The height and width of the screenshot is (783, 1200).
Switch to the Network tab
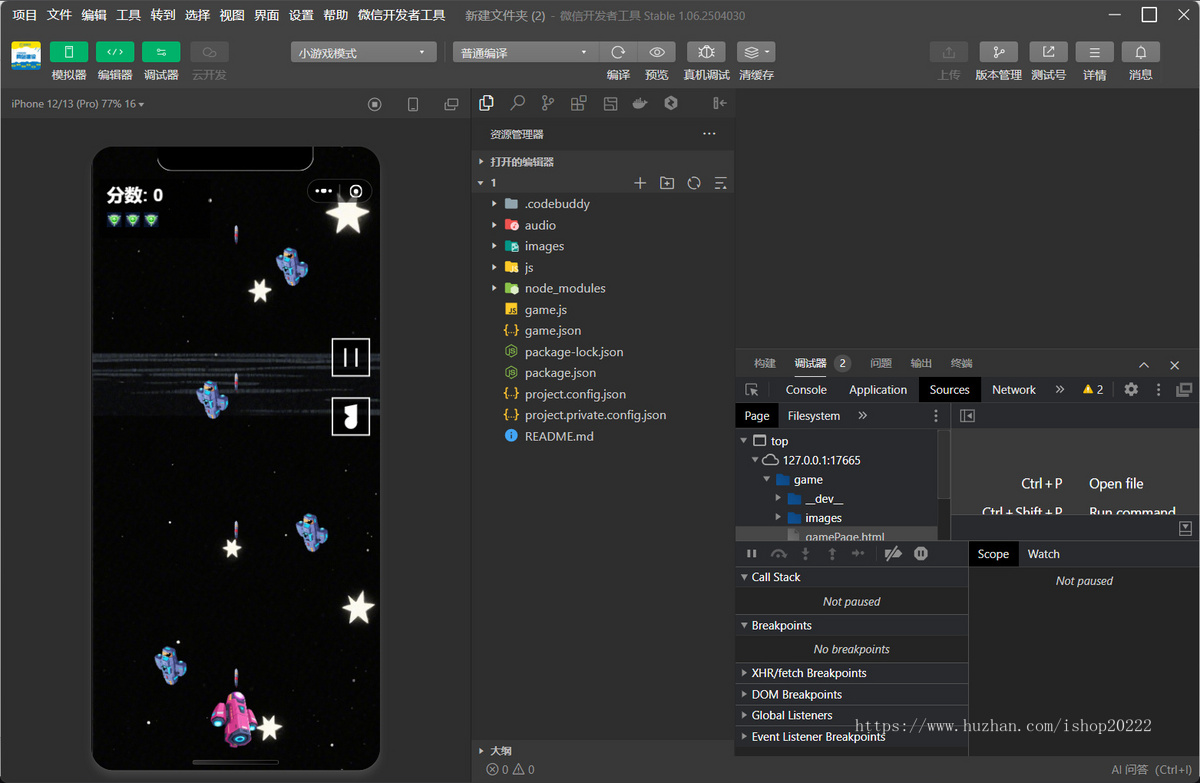[x=1014, y=390]
